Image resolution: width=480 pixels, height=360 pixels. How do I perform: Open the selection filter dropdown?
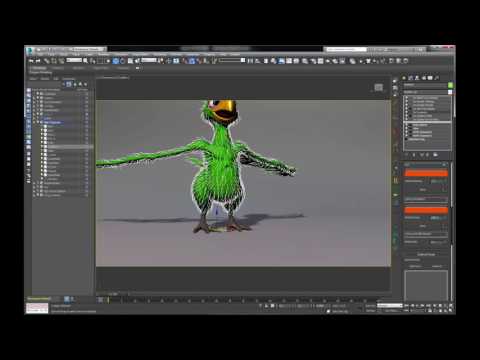[x=74, y=60]
